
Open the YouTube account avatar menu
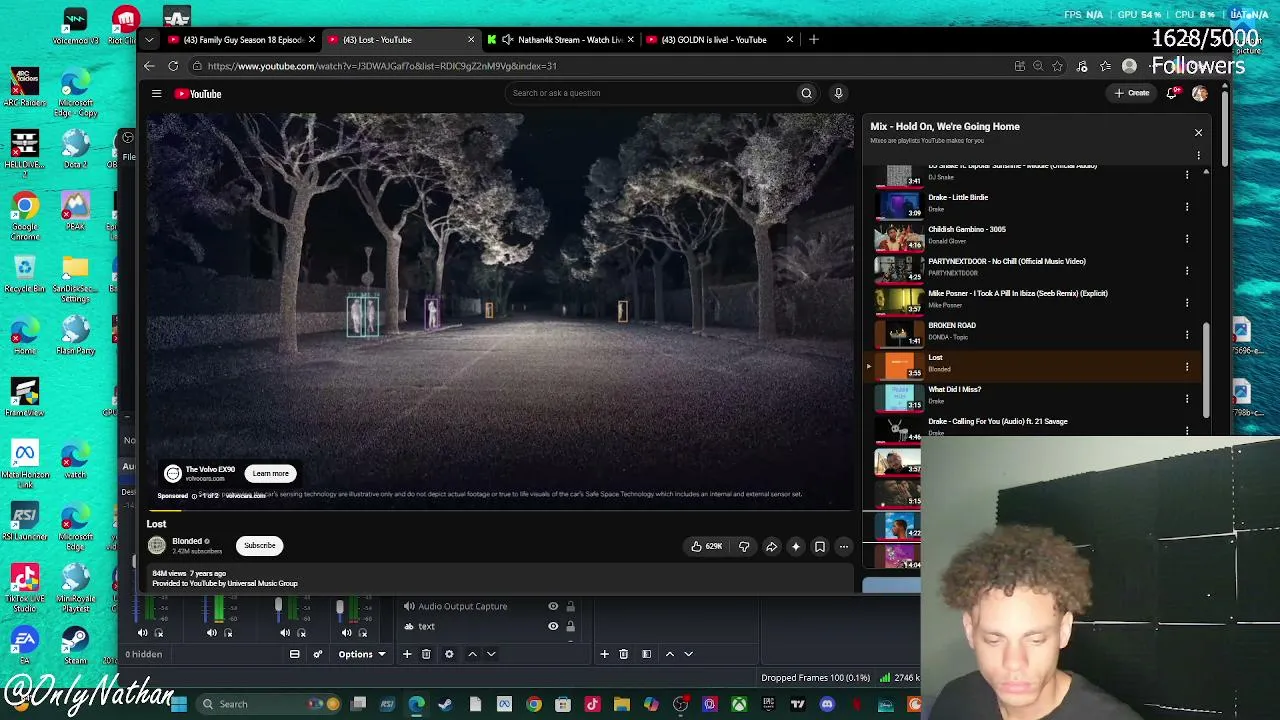point(1200,93)
